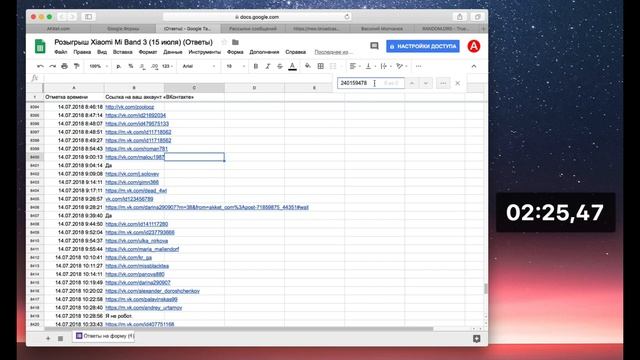Open link https://vk.com/id141117280
This screenshot has height=360, width=640.
[x=136, y=224]
